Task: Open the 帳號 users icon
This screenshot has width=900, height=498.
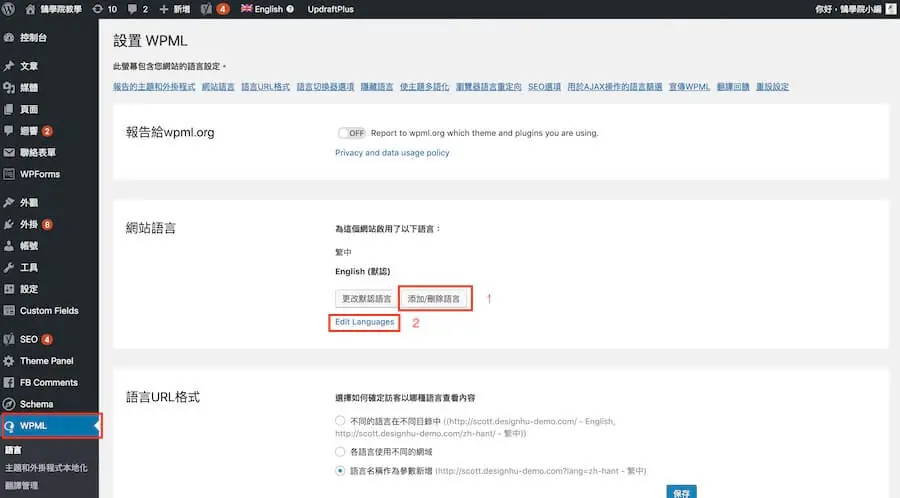Action: [x=9, y=246]
